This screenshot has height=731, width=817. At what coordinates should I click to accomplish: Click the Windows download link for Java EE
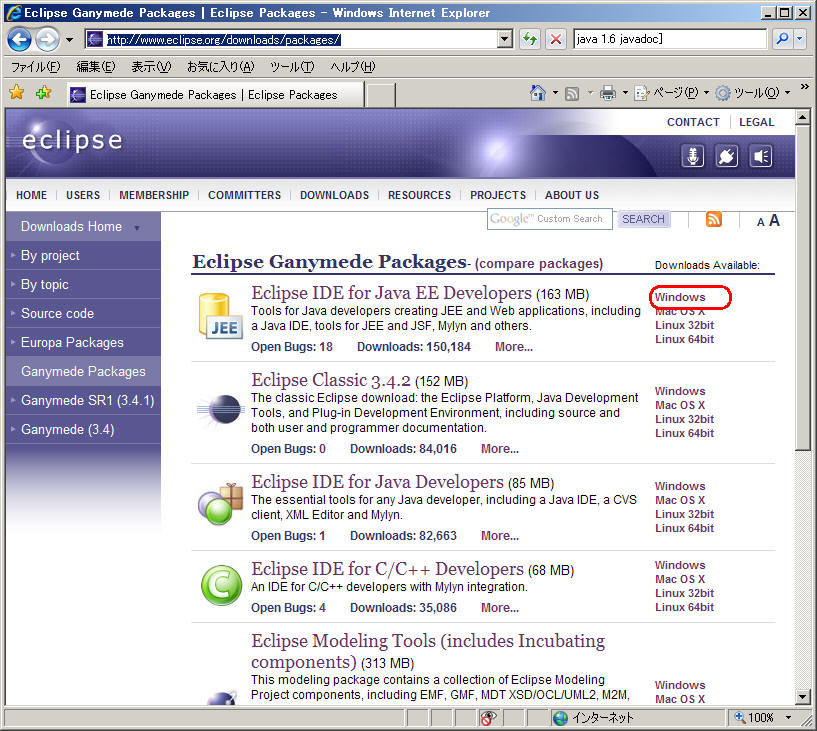coord(680,297)
